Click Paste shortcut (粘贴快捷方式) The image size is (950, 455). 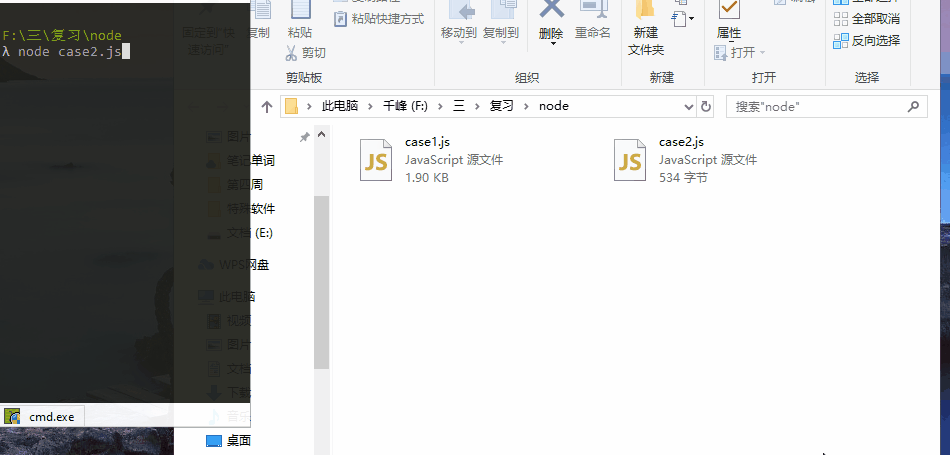pos(379,19)
